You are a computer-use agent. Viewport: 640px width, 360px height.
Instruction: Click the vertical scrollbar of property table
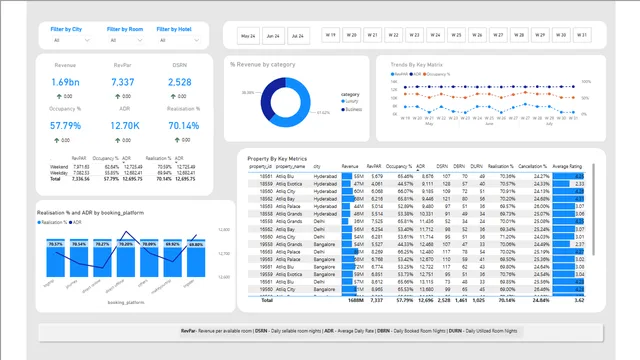click(x=593, y=210)
